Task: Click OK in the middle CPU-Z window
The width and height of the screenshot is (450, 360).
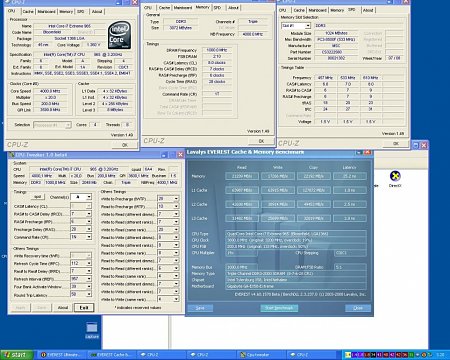Action: [x=261, y=141]
